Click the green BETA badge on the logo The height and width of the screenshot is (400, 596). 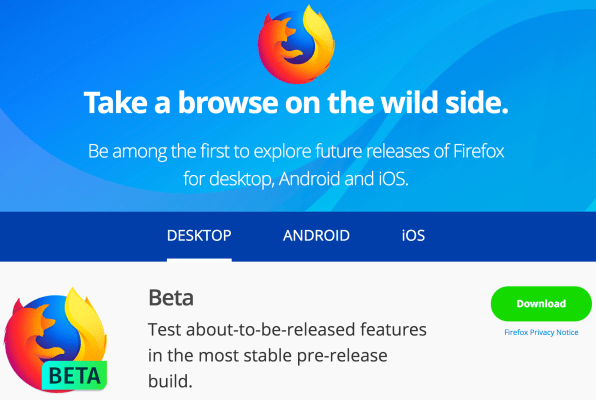[74, 376]
